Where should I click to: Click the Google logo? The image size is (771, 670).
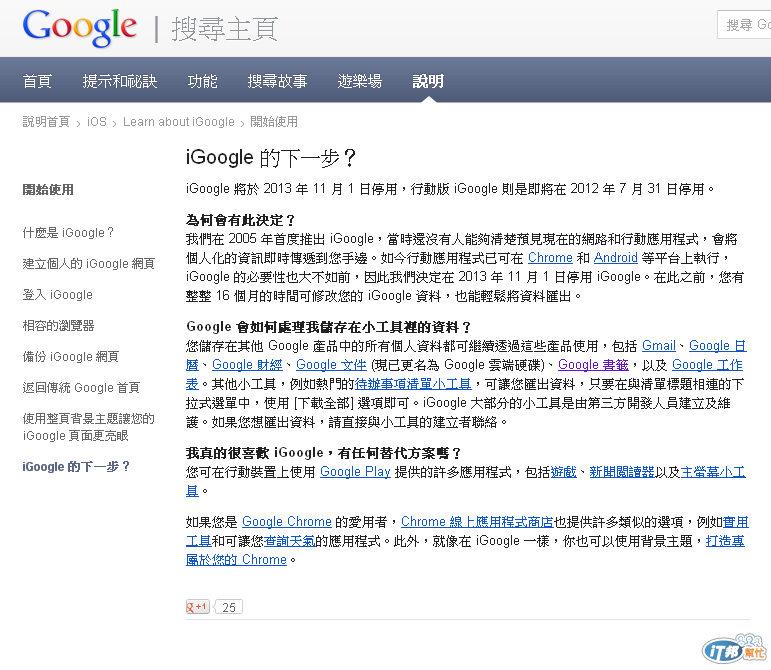(80, 28)
